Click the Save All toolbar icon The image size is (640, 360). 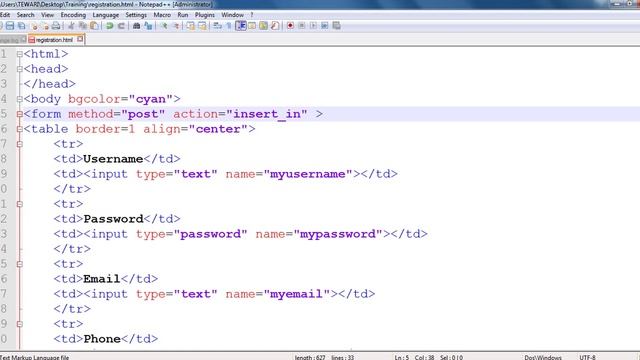(x=21, y=26)
